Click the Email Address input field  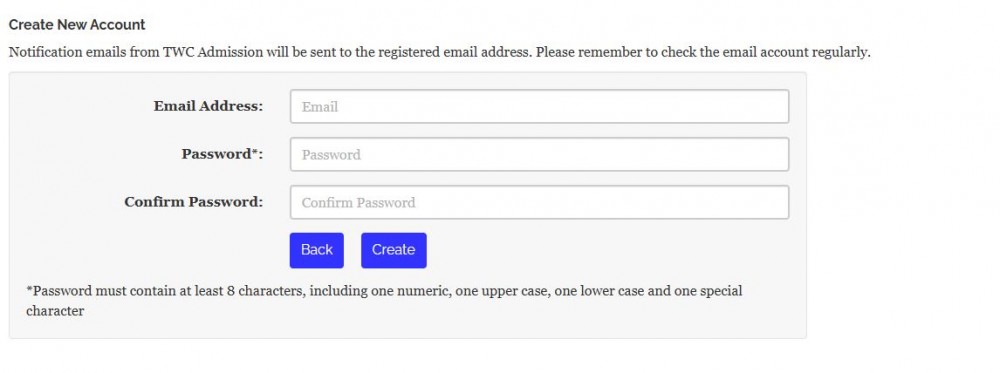539,106
